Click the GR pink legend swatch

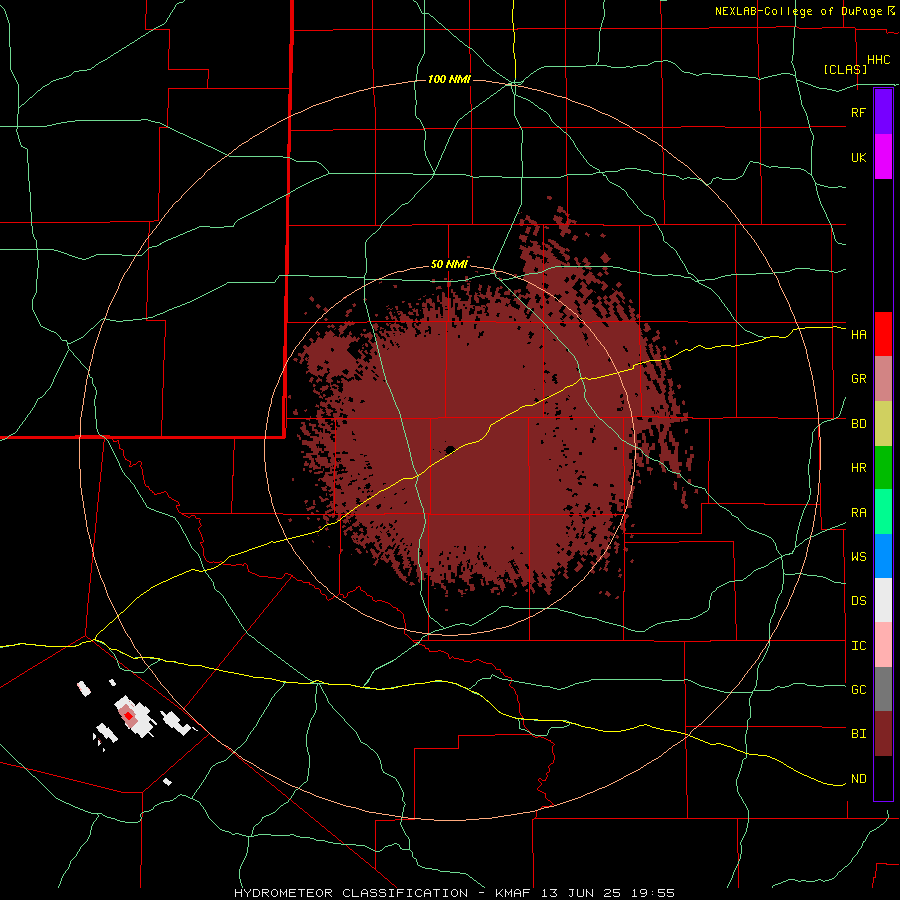pos(883,379)
